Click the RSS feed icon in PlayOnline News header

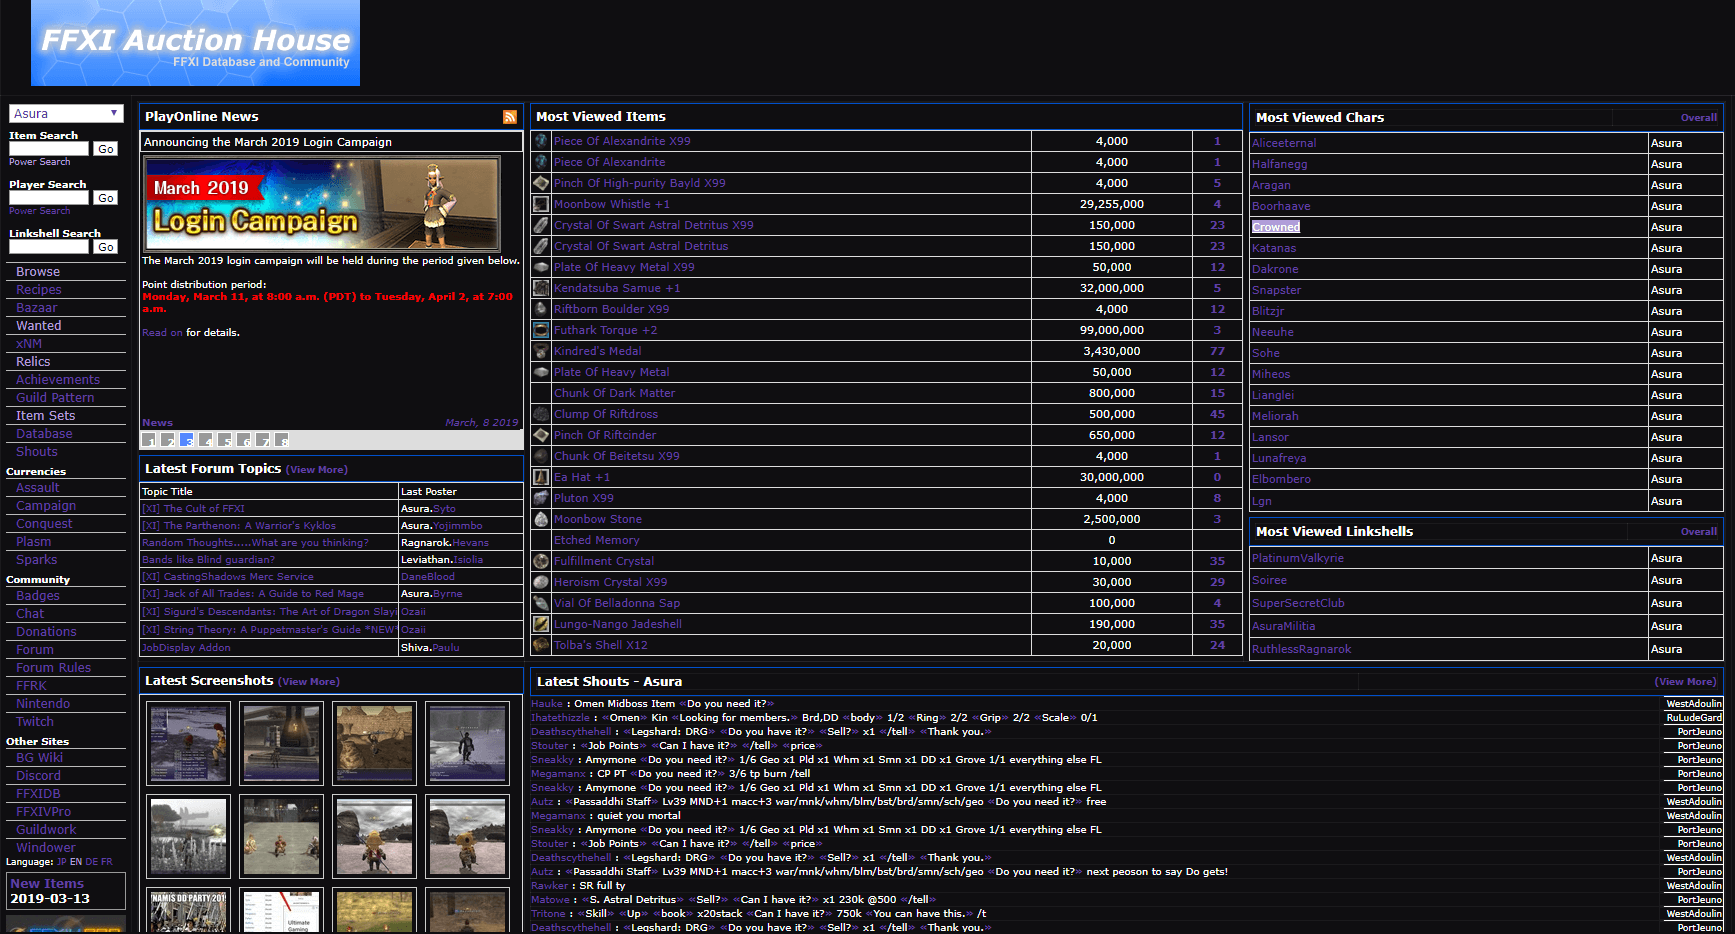(x=510, y=116)
